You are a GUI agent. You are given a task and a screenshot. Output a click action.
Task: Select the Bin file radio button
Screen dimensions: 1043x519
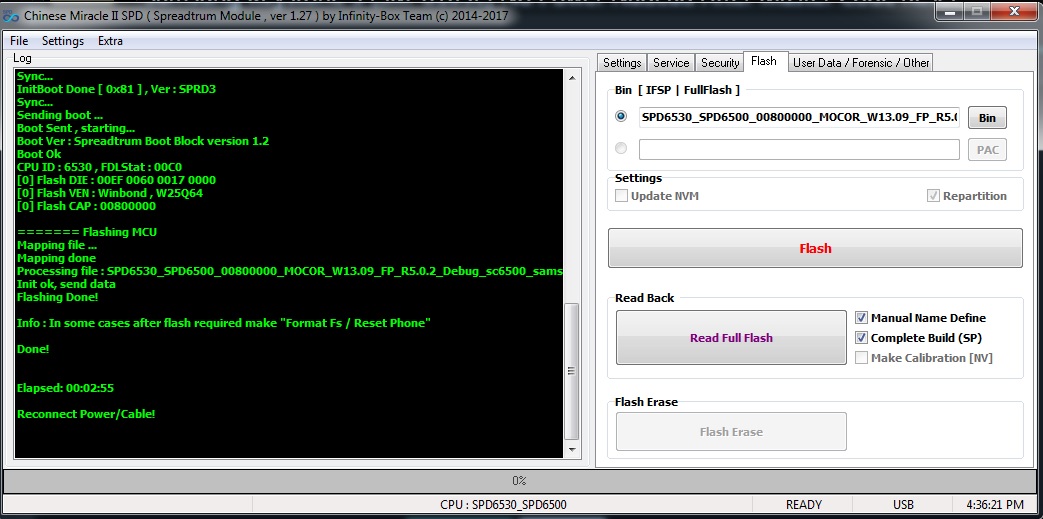[x=621, y=117]
